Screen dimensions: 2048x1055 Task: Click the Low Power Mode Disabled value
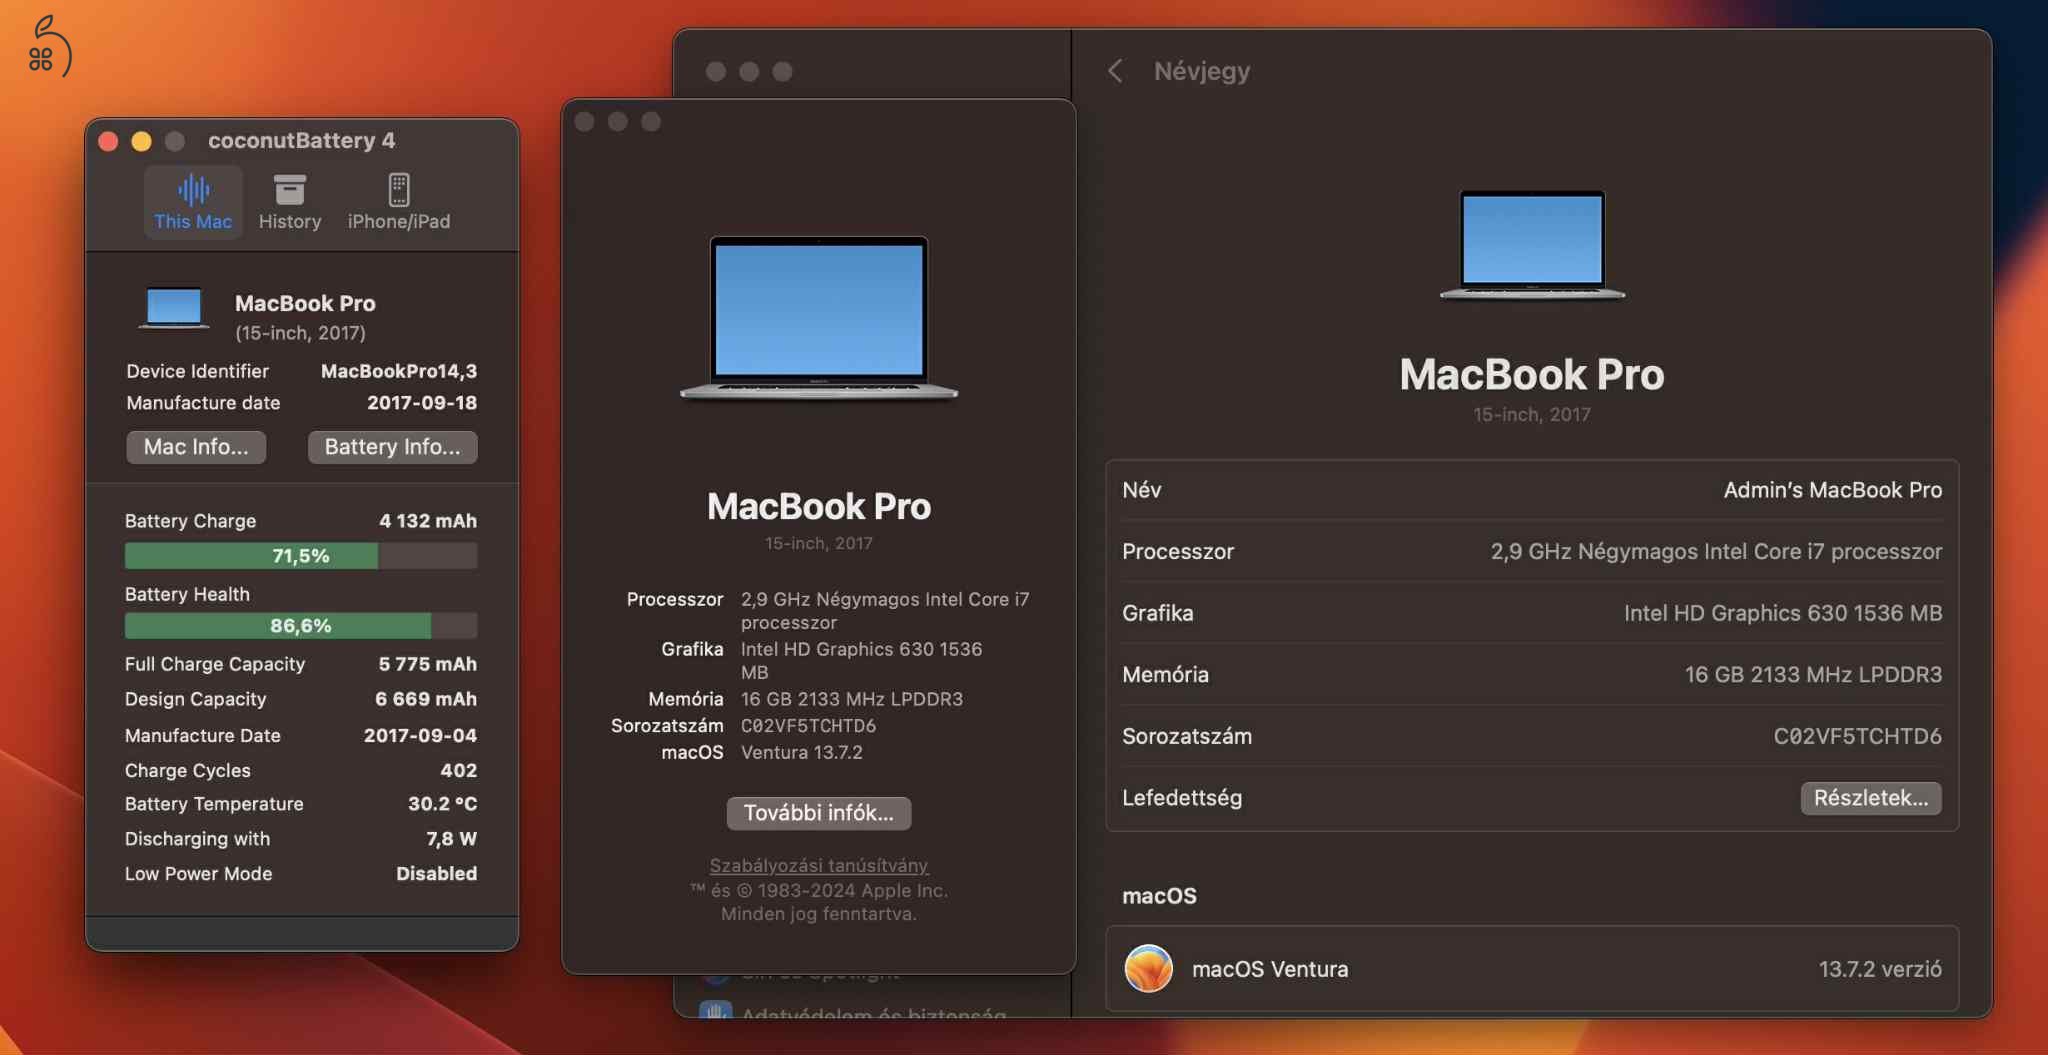point(437,874)
